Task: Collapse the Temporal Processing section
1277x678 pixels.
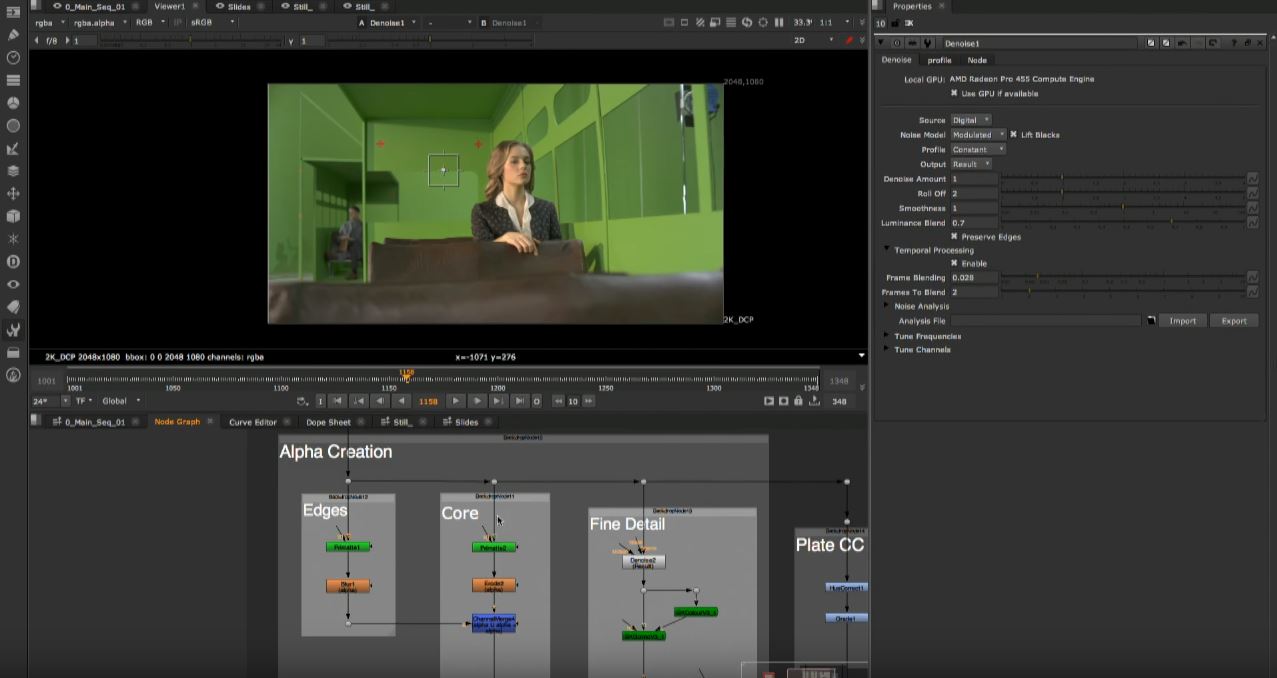Action: (886, 250)
